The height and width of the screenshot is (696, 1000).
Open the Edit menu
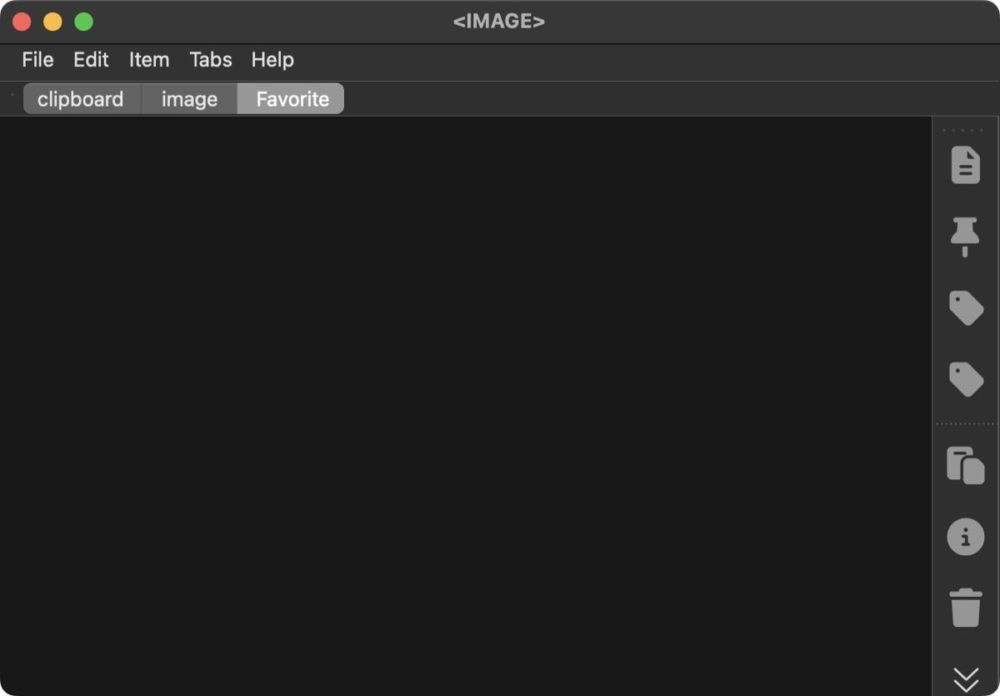(x=91, y=60)
